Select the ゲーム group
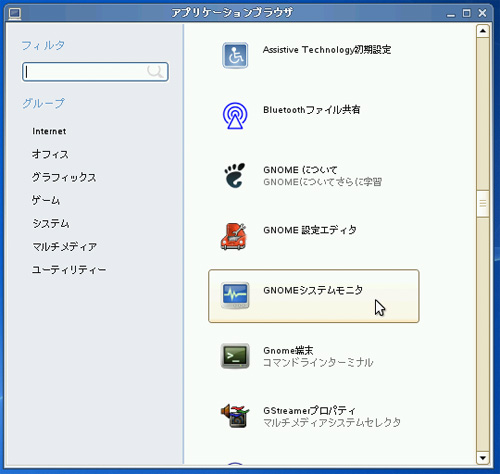This screenshot has width=500, height=474. click(x=46, y=200)
